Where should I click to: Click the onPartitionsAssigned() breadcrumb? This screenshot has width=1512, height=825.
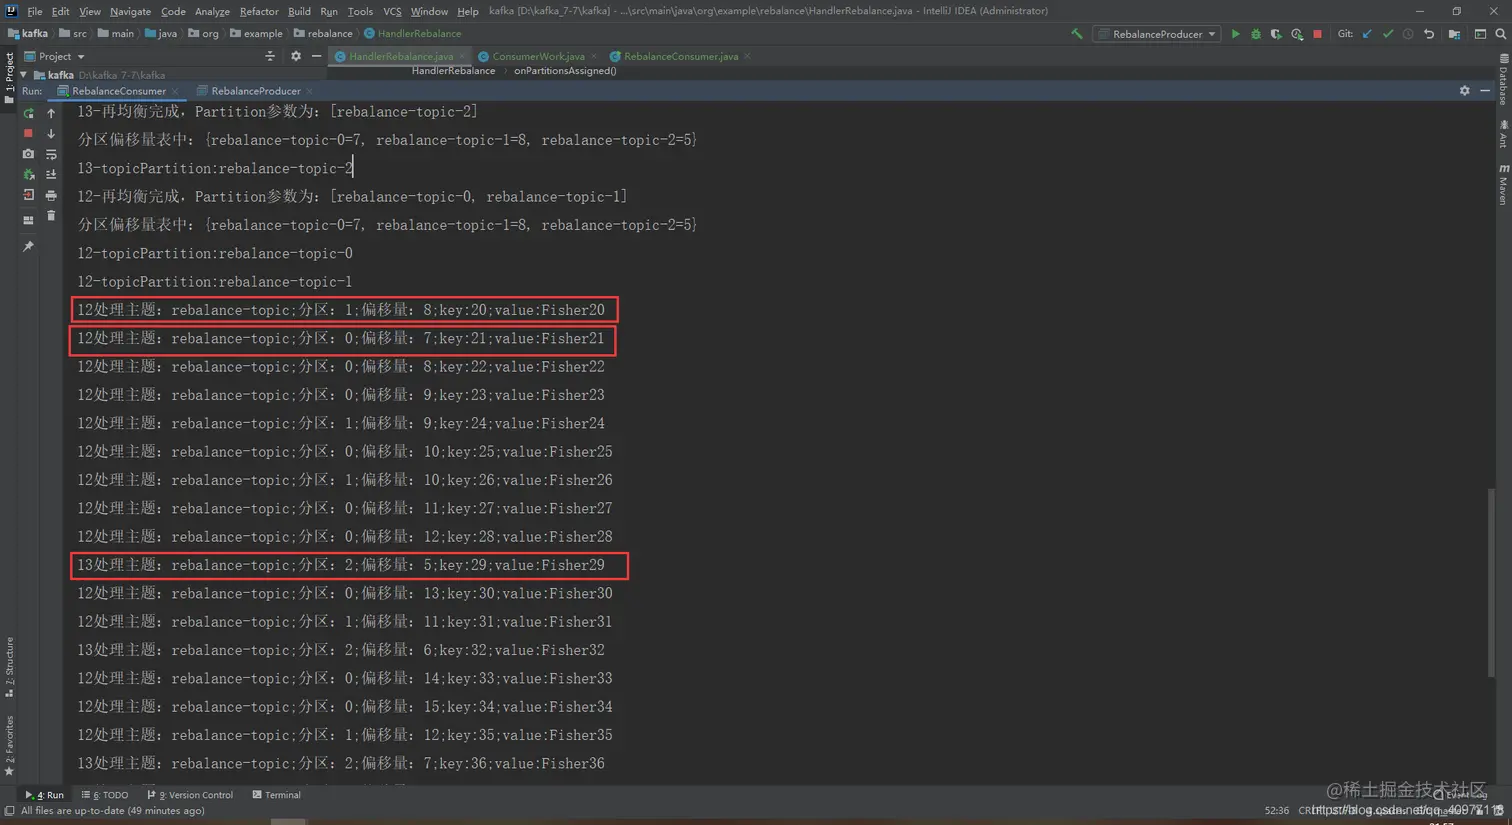(x=565, y=71)
